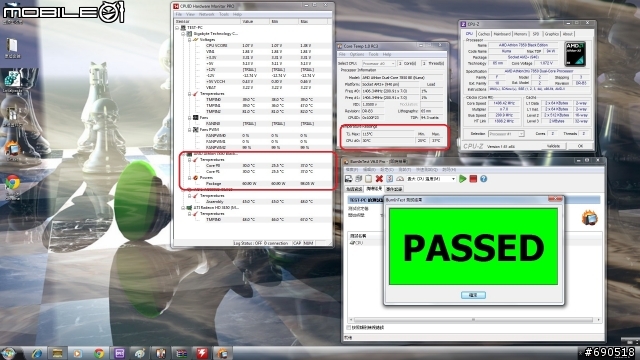Open the Network menu in HWMonitor
640x360 pixels.
click(207, 14)
